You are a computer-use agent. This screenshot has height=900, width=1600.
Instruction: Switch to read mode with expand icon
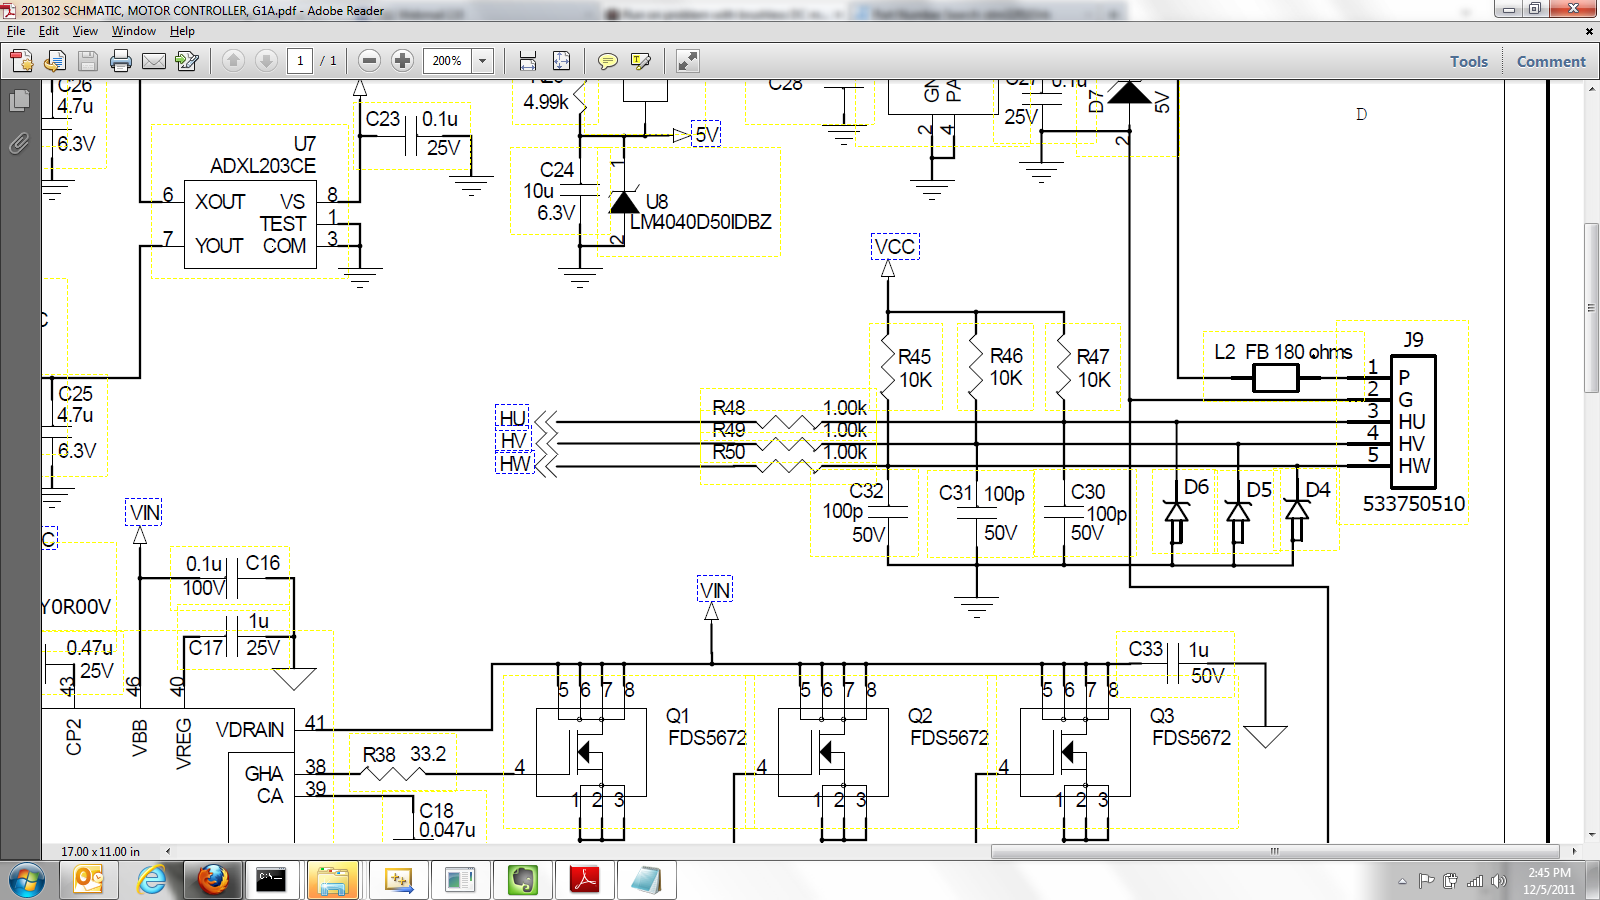(x=687, y=61)
